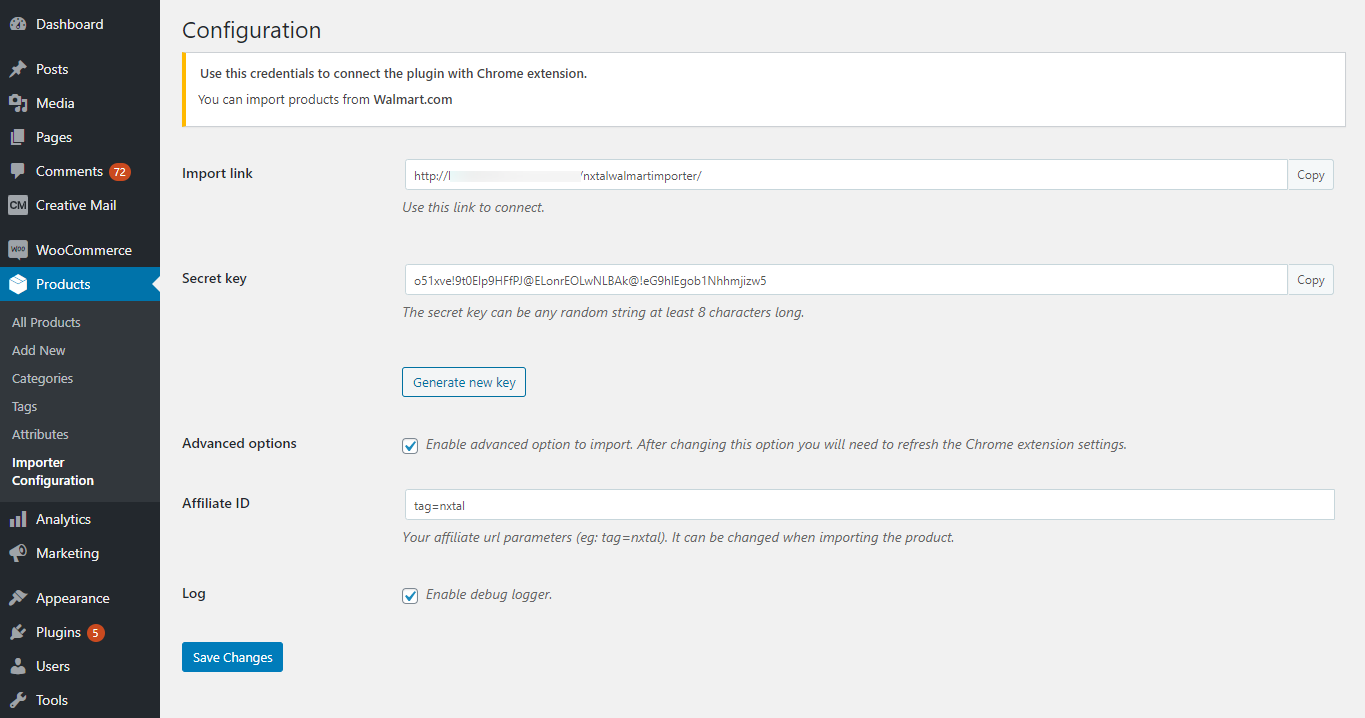Image resolution: width=1365 pixels, height=718 pixels.
Task: Click the Save Changes button
Action: [232, 656]
